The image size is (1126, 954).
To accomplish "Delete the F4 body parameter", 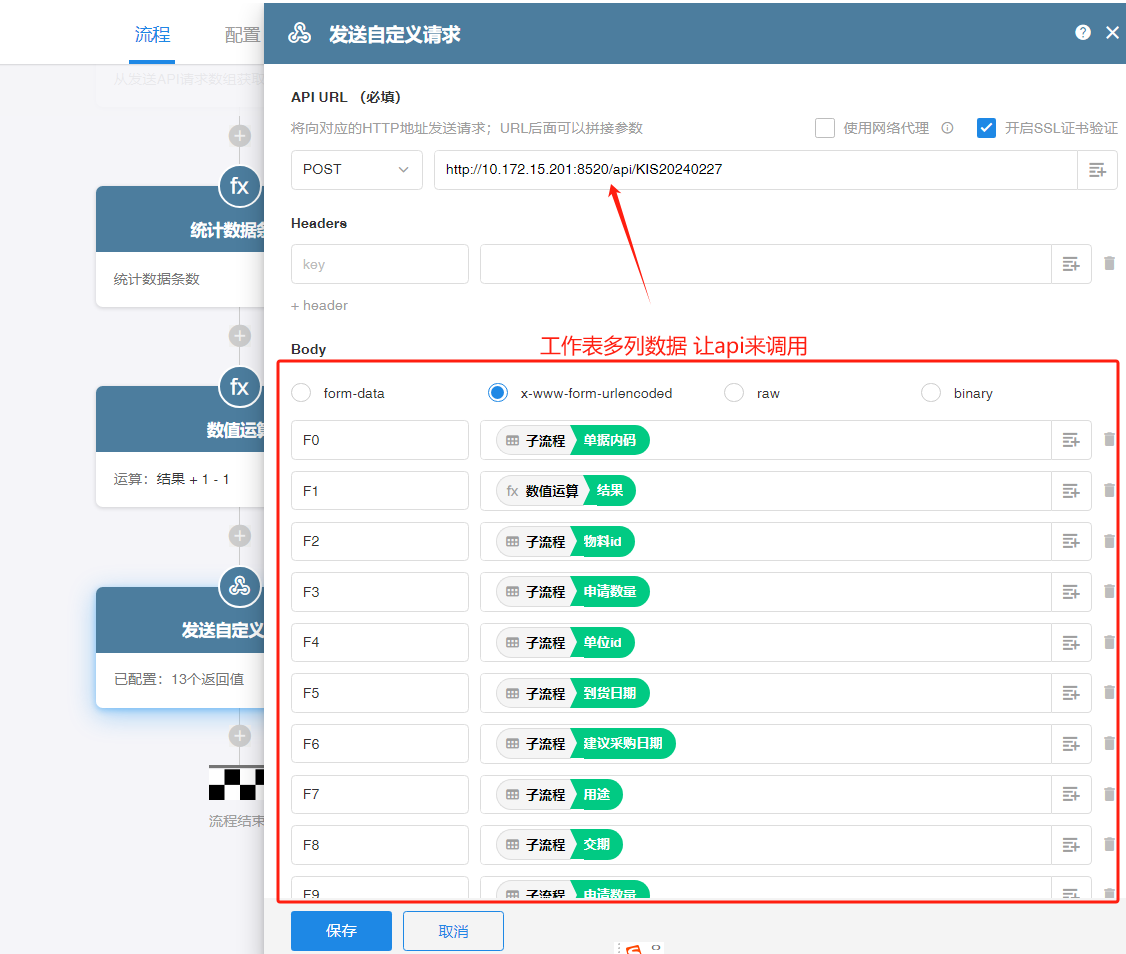I will pyautogui.click(x=1109, y=642).
